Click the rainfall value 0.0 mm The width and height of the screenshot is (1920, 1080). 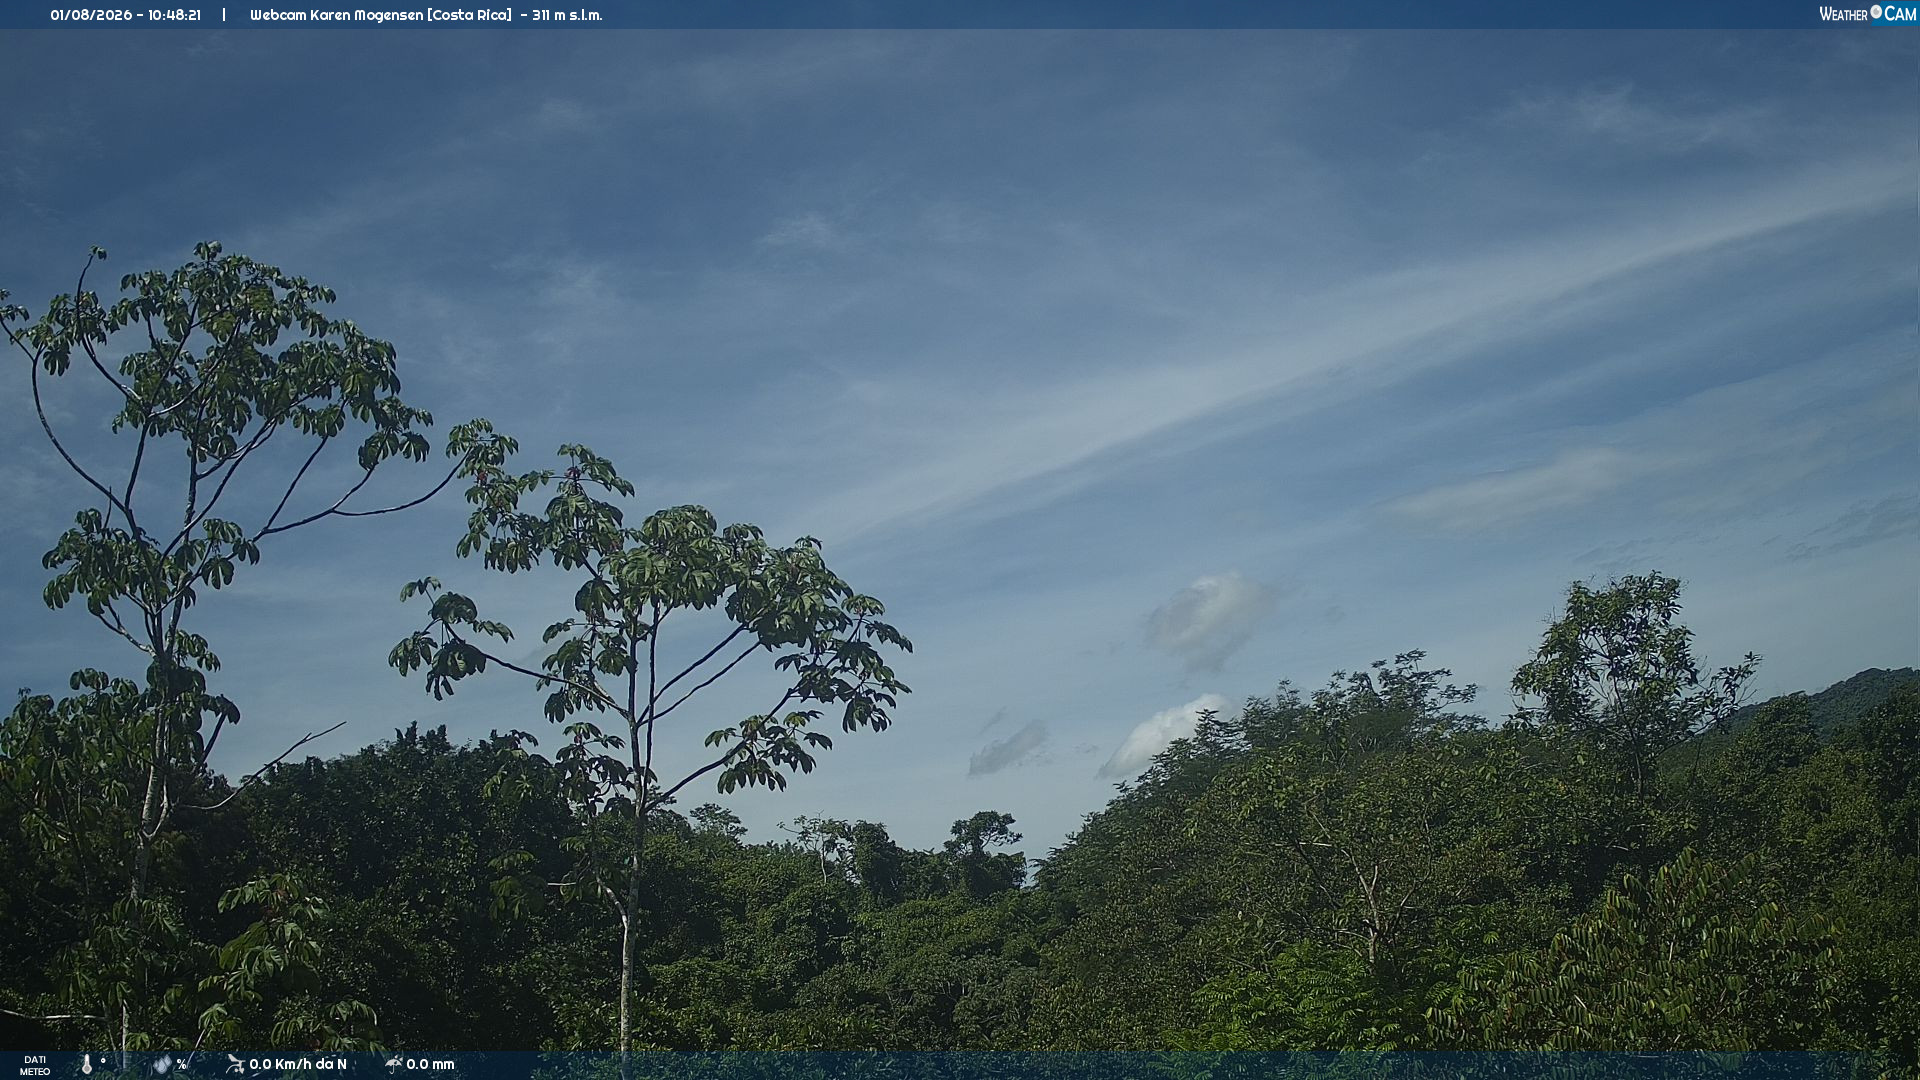[x=430, y=1064]
